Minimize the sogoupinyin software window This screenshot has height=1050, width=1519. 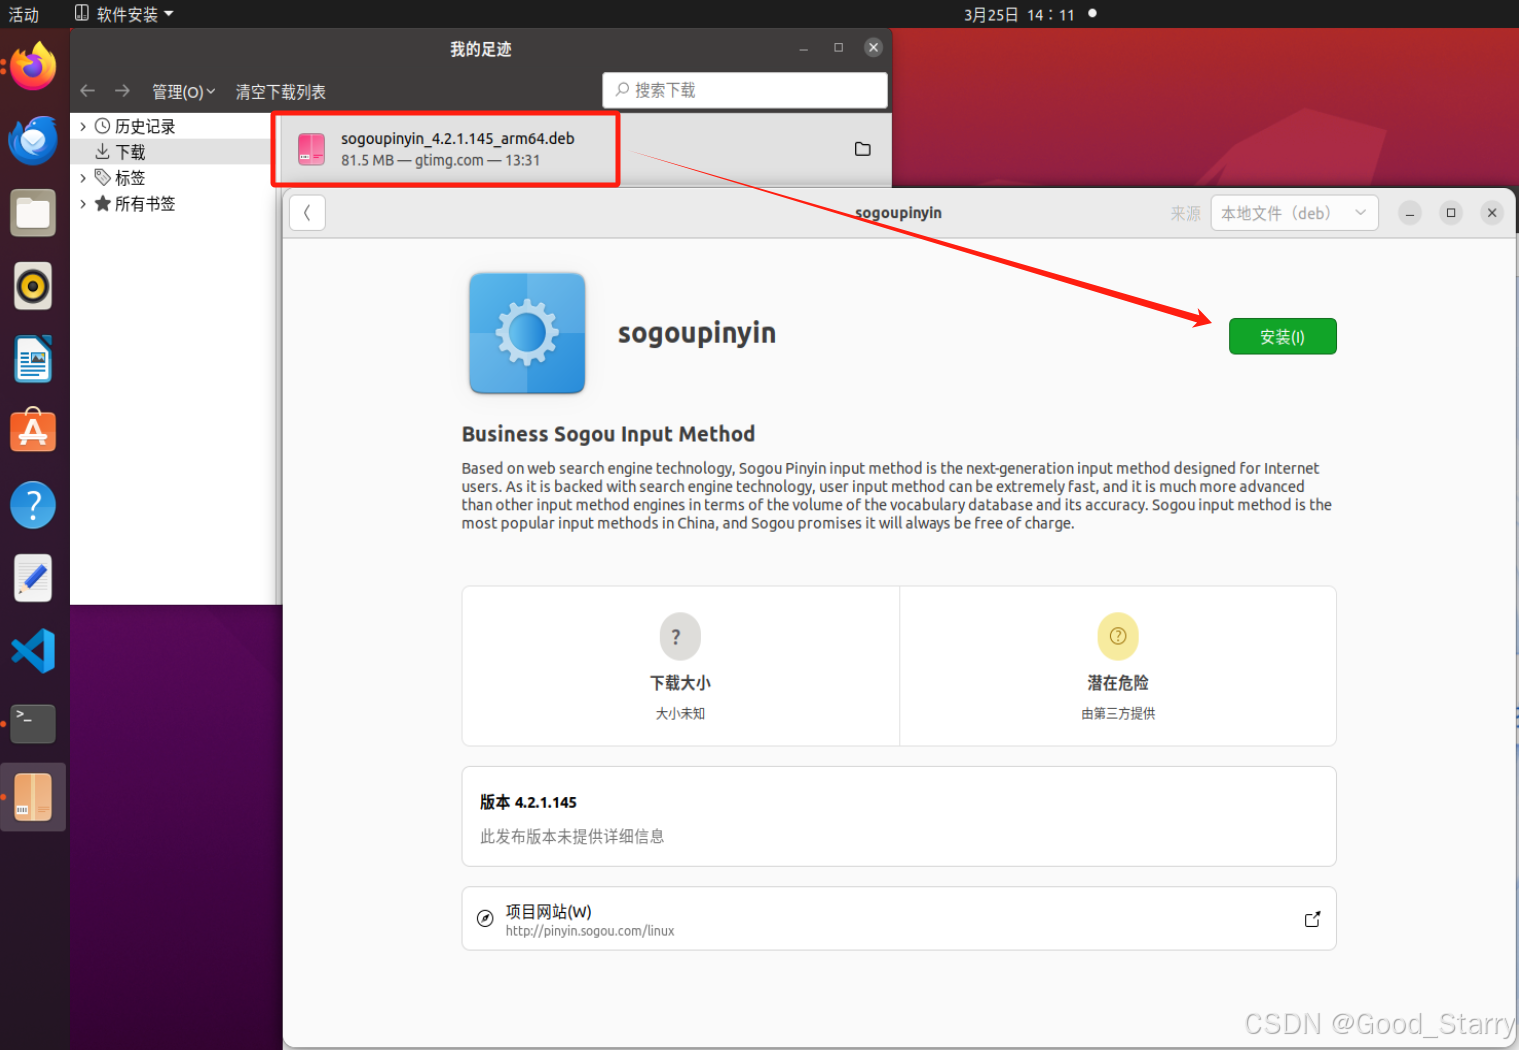pos(1409,213)
